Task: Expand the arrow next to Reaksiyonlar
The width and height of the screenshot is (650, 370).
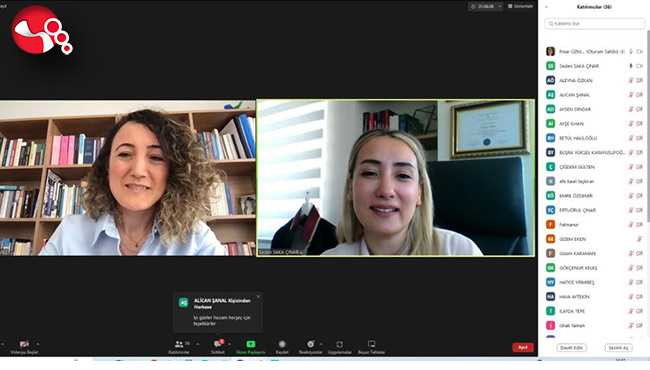Action: [x=321, y=344]
